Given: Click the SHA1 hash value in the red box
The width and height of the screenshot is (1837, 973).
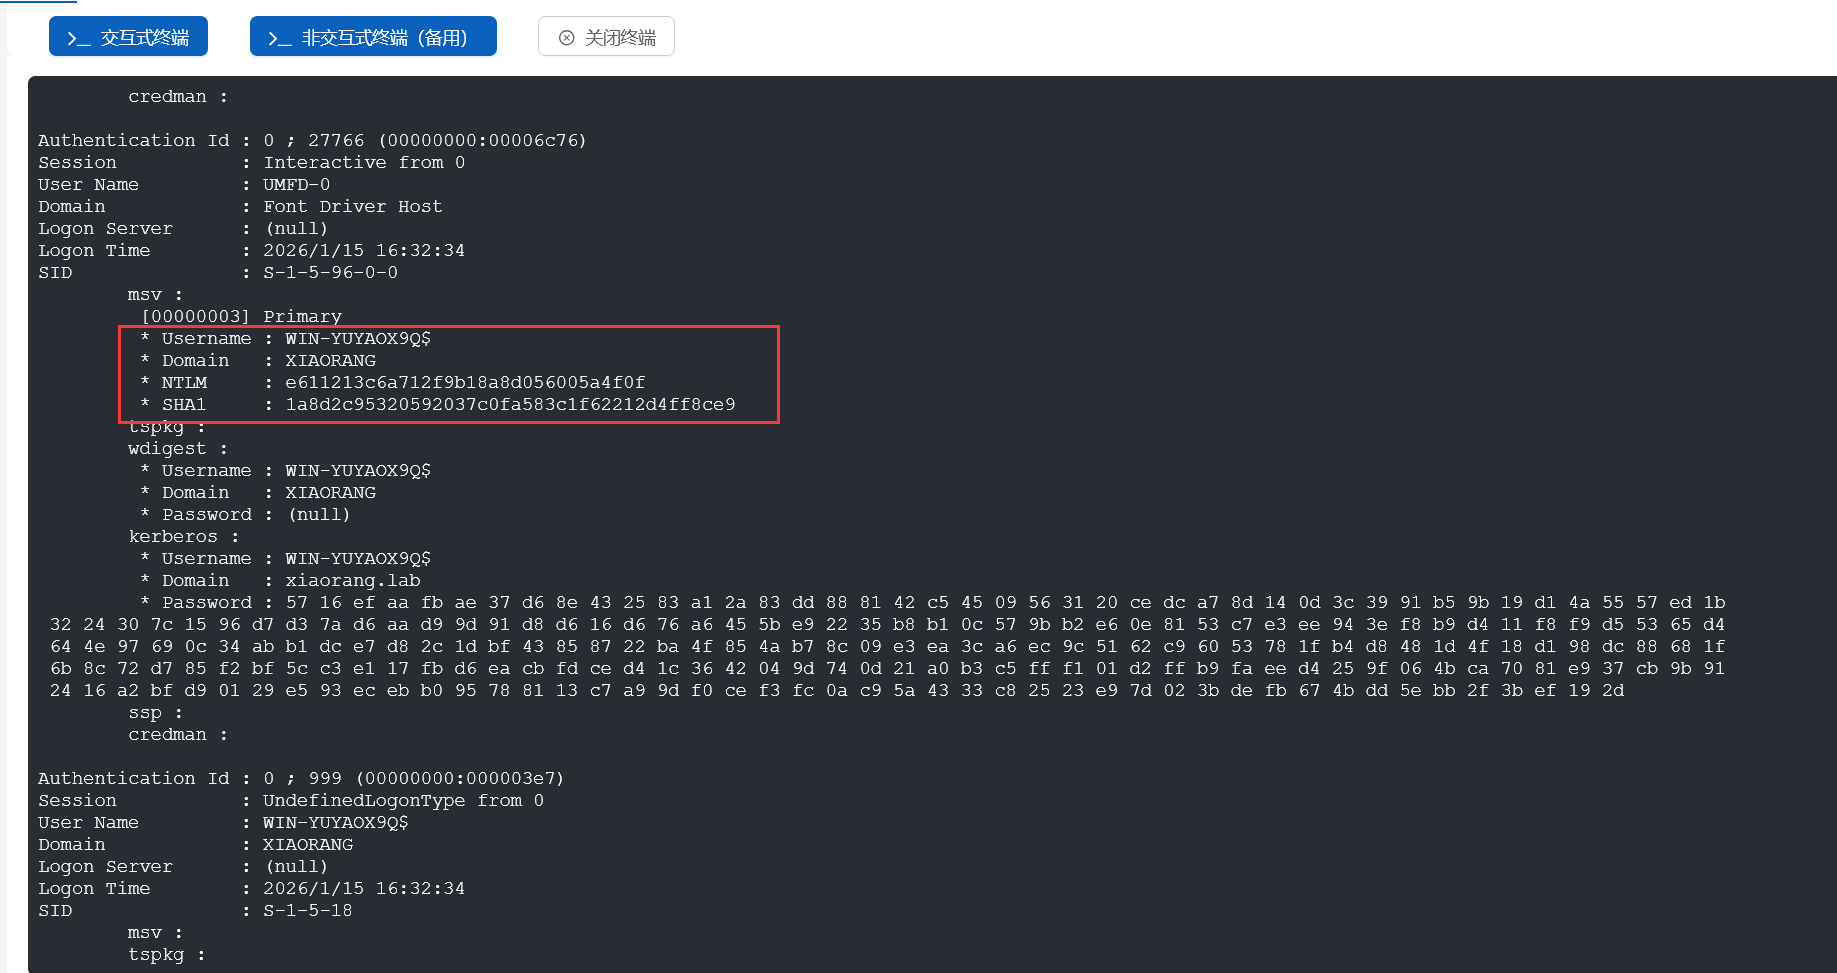Looking at the screenshot, I should coord(509,405).
